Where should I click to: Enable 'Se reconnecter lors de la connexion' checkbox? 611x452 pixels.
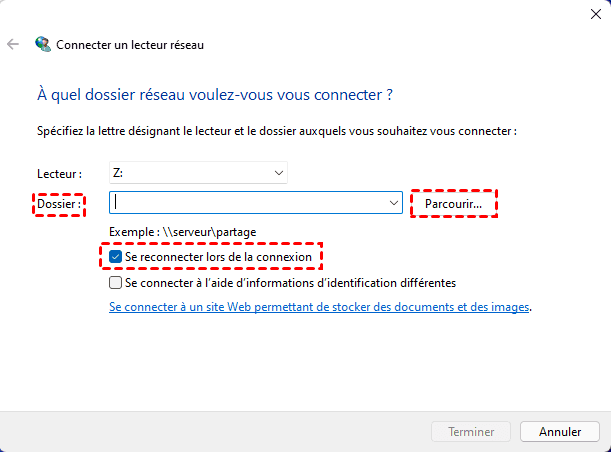[x=117, y=258]
